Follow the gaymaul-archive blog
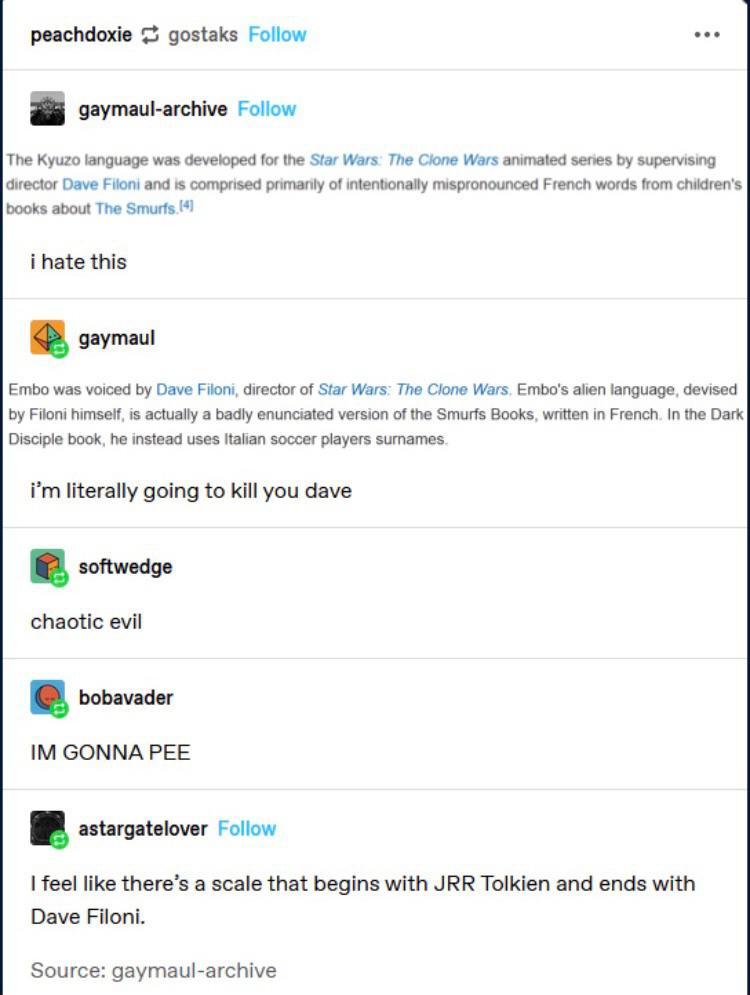The image size is (750, 995). [266, 109]
